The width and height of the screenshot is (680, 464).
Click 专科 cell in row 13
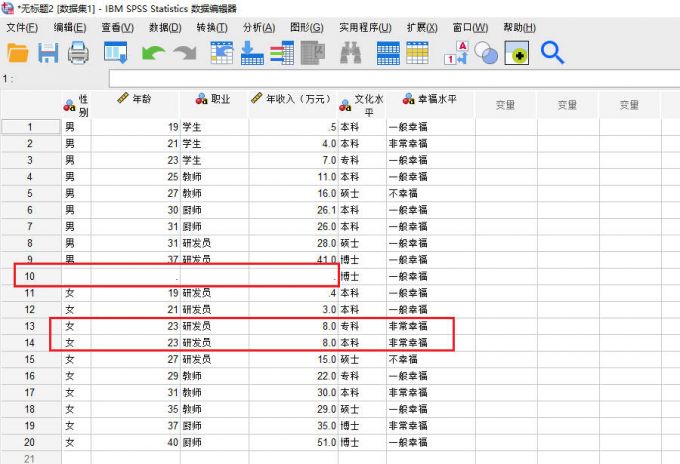click(362, 326)
